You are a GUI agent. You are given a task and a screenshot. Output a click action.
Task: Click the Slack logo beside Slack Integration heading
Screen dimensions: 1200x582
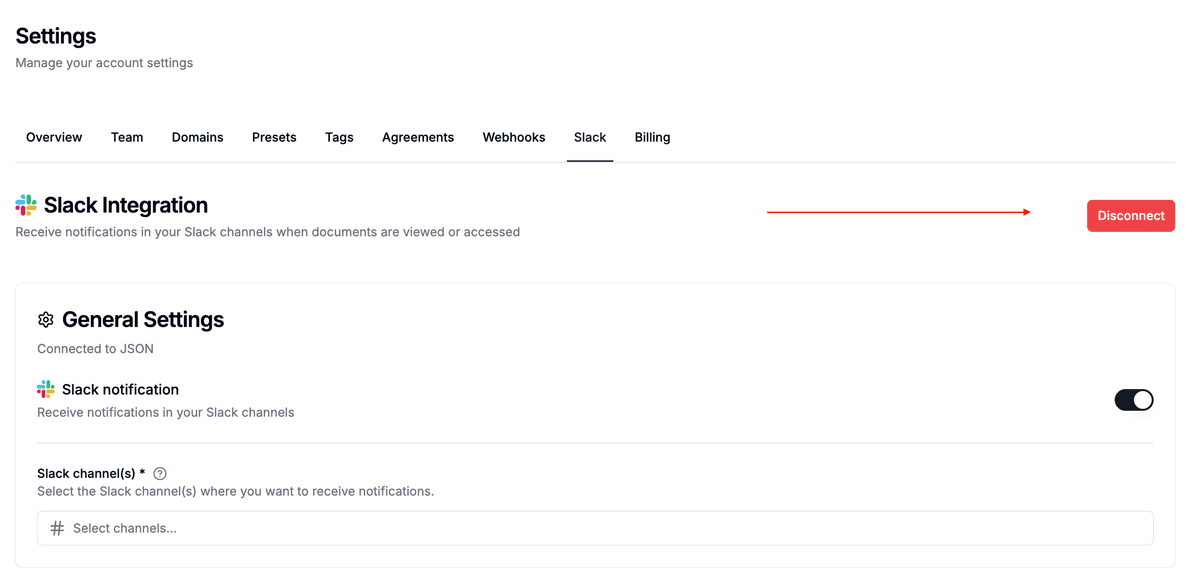(x=24, y=205)
